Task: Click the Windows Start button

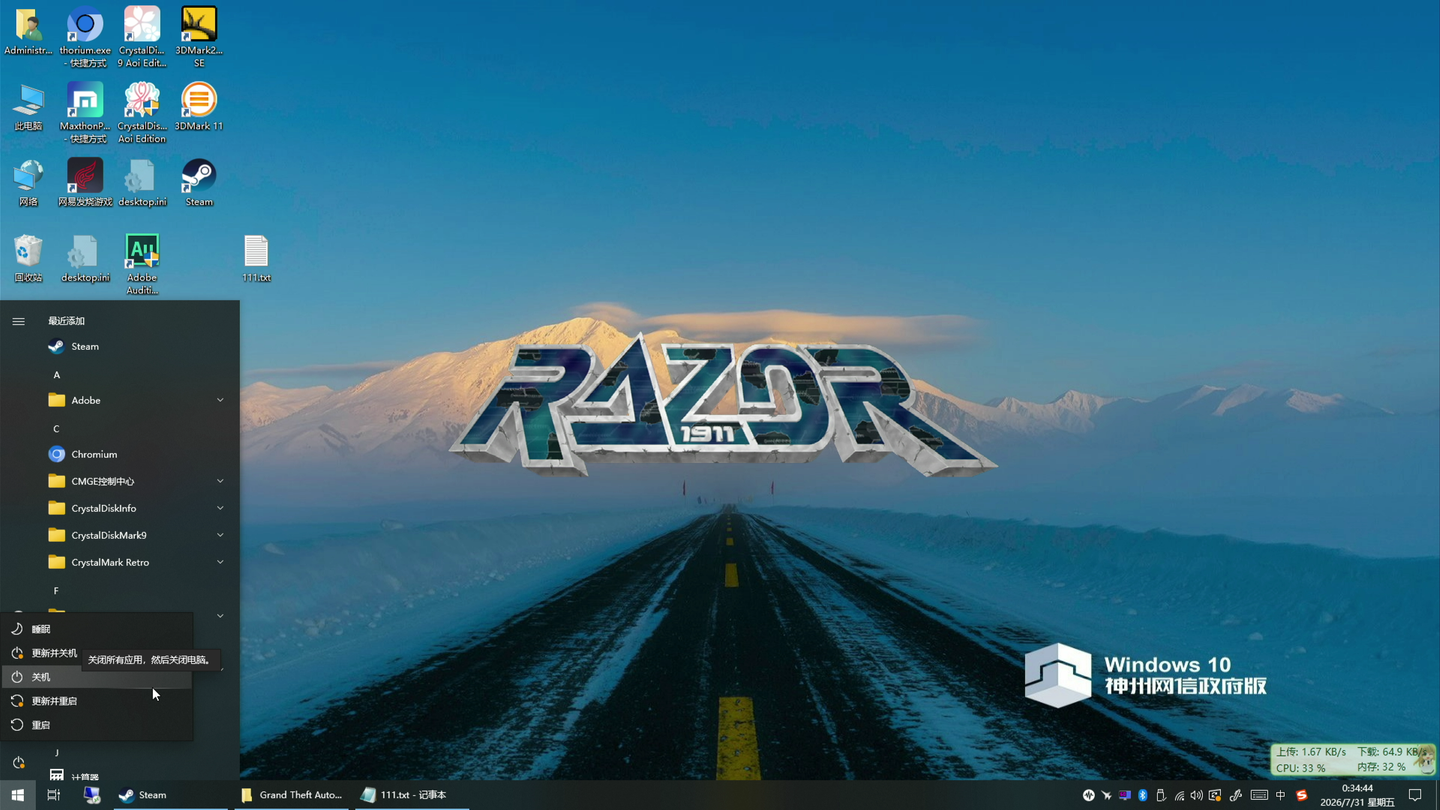Action: point(17,795)
